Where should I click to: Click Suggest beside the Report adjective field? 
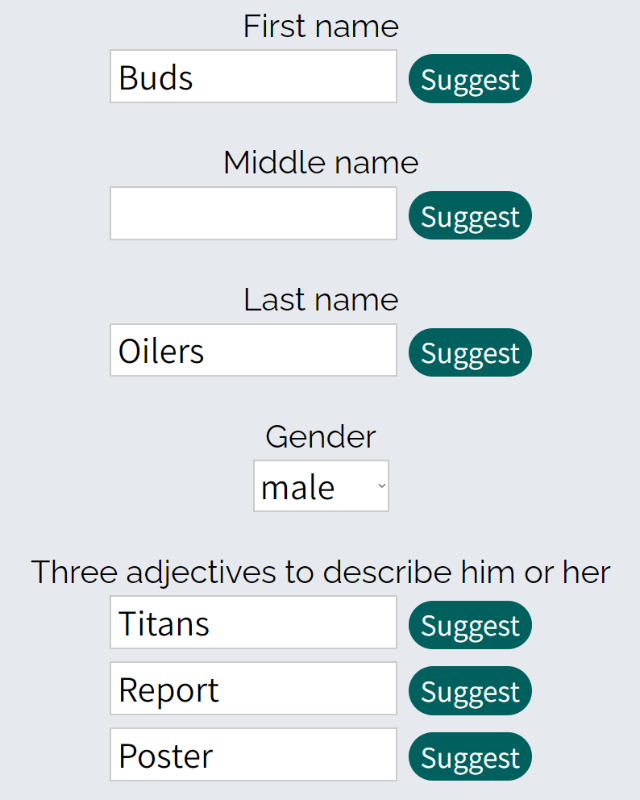pyautogui.click(x=470, y=692)
